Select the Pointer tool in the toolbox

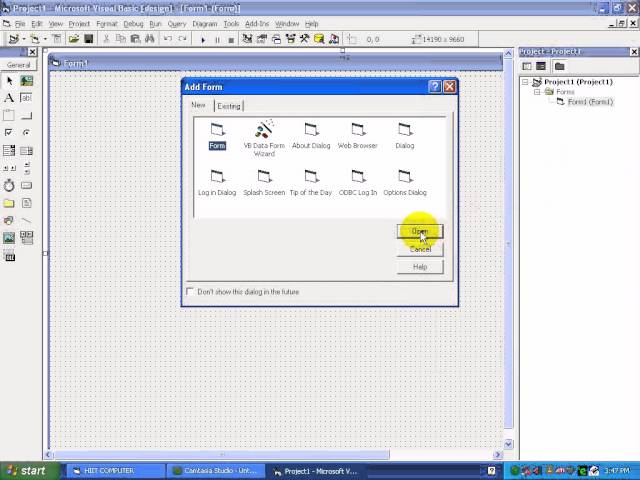point(9,81)
